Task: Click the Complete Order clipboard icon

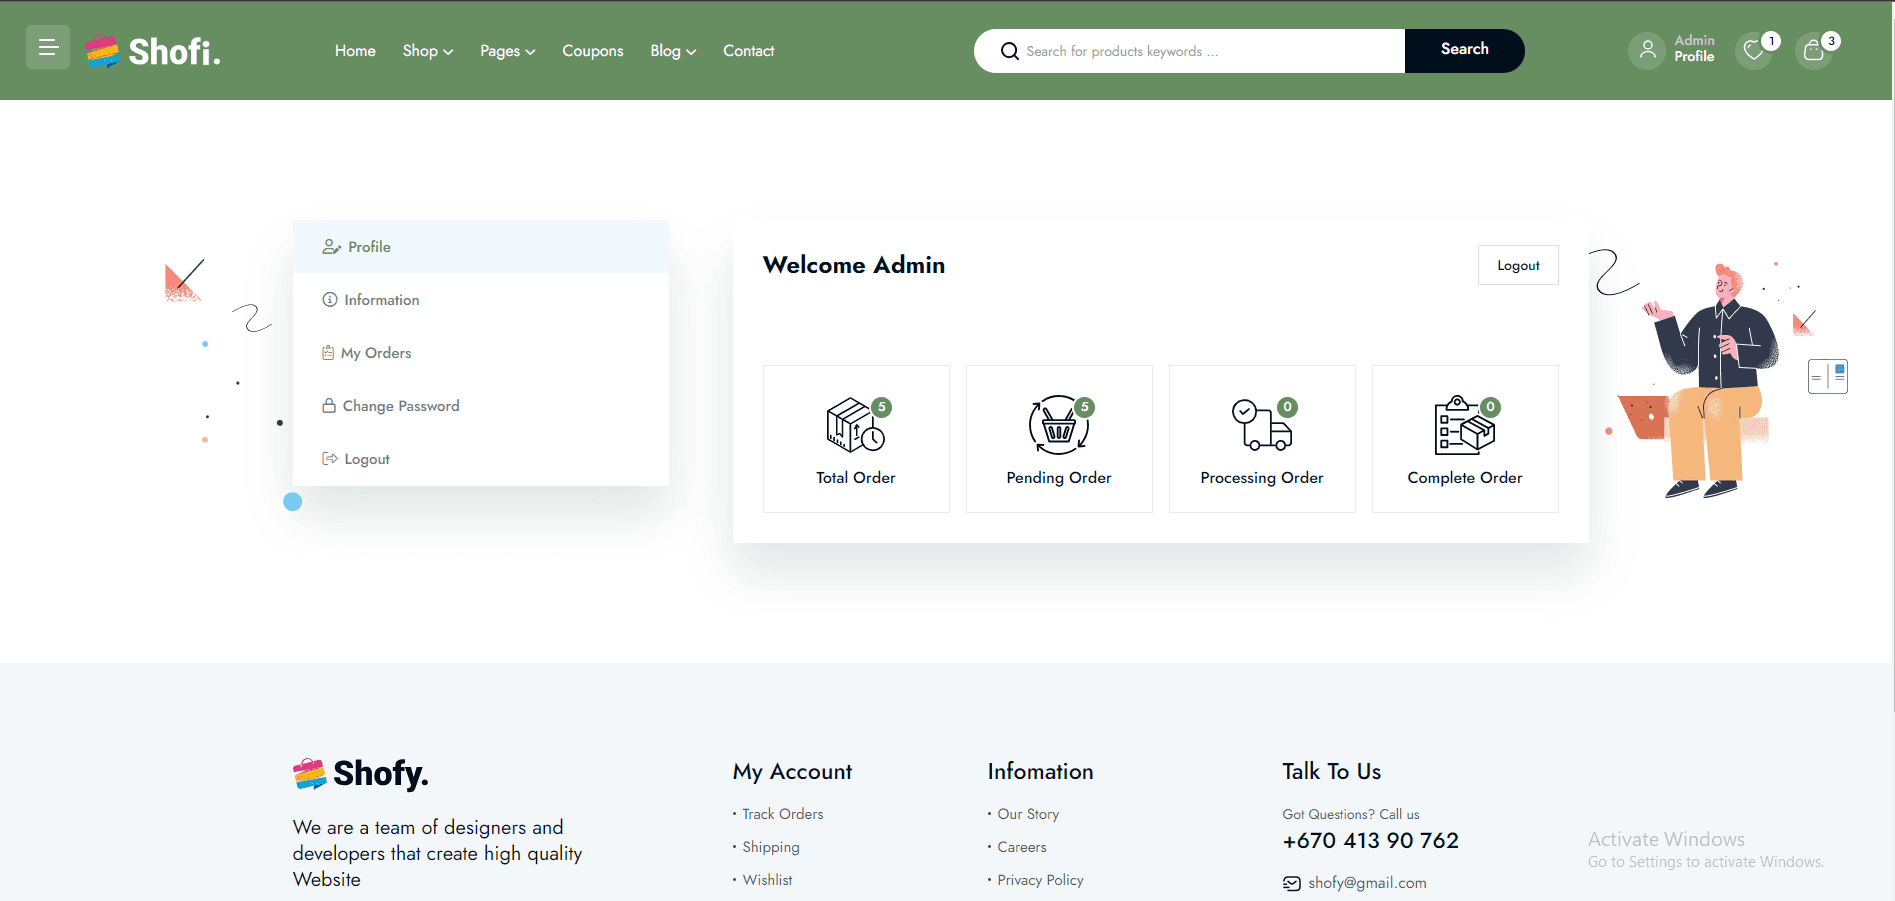Action: click(1464, 425)
